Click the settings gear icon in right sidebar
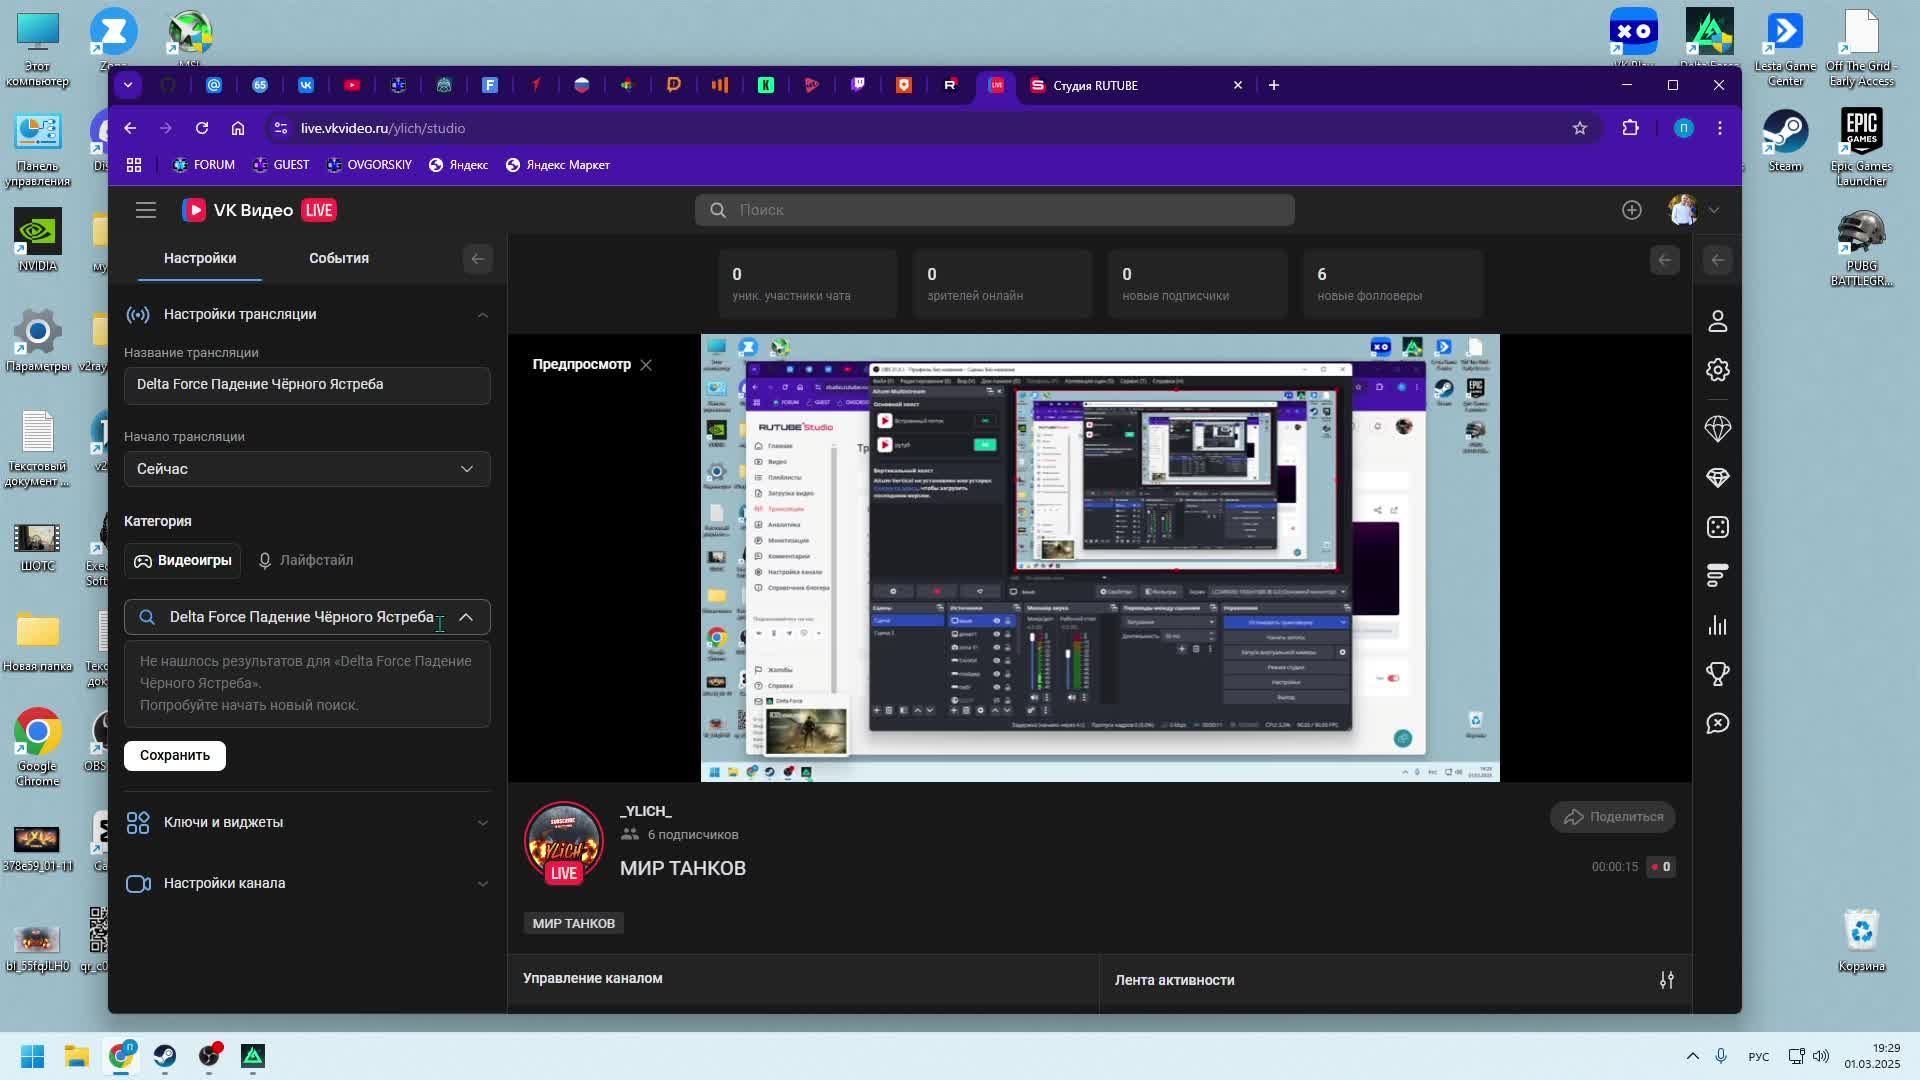This screenshot has width=1920, height=1080. 1717,370
